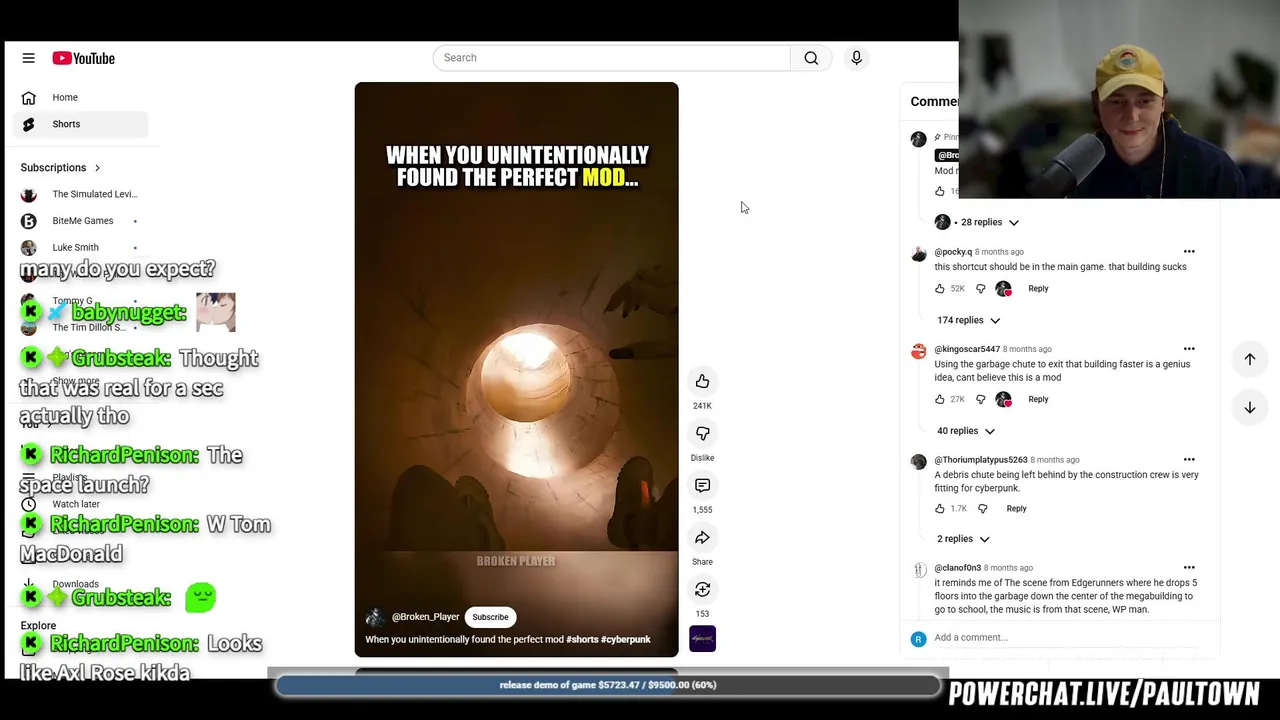Open the short's comments icon
Screen dimensions: 1280x720
tap(702, 485)
